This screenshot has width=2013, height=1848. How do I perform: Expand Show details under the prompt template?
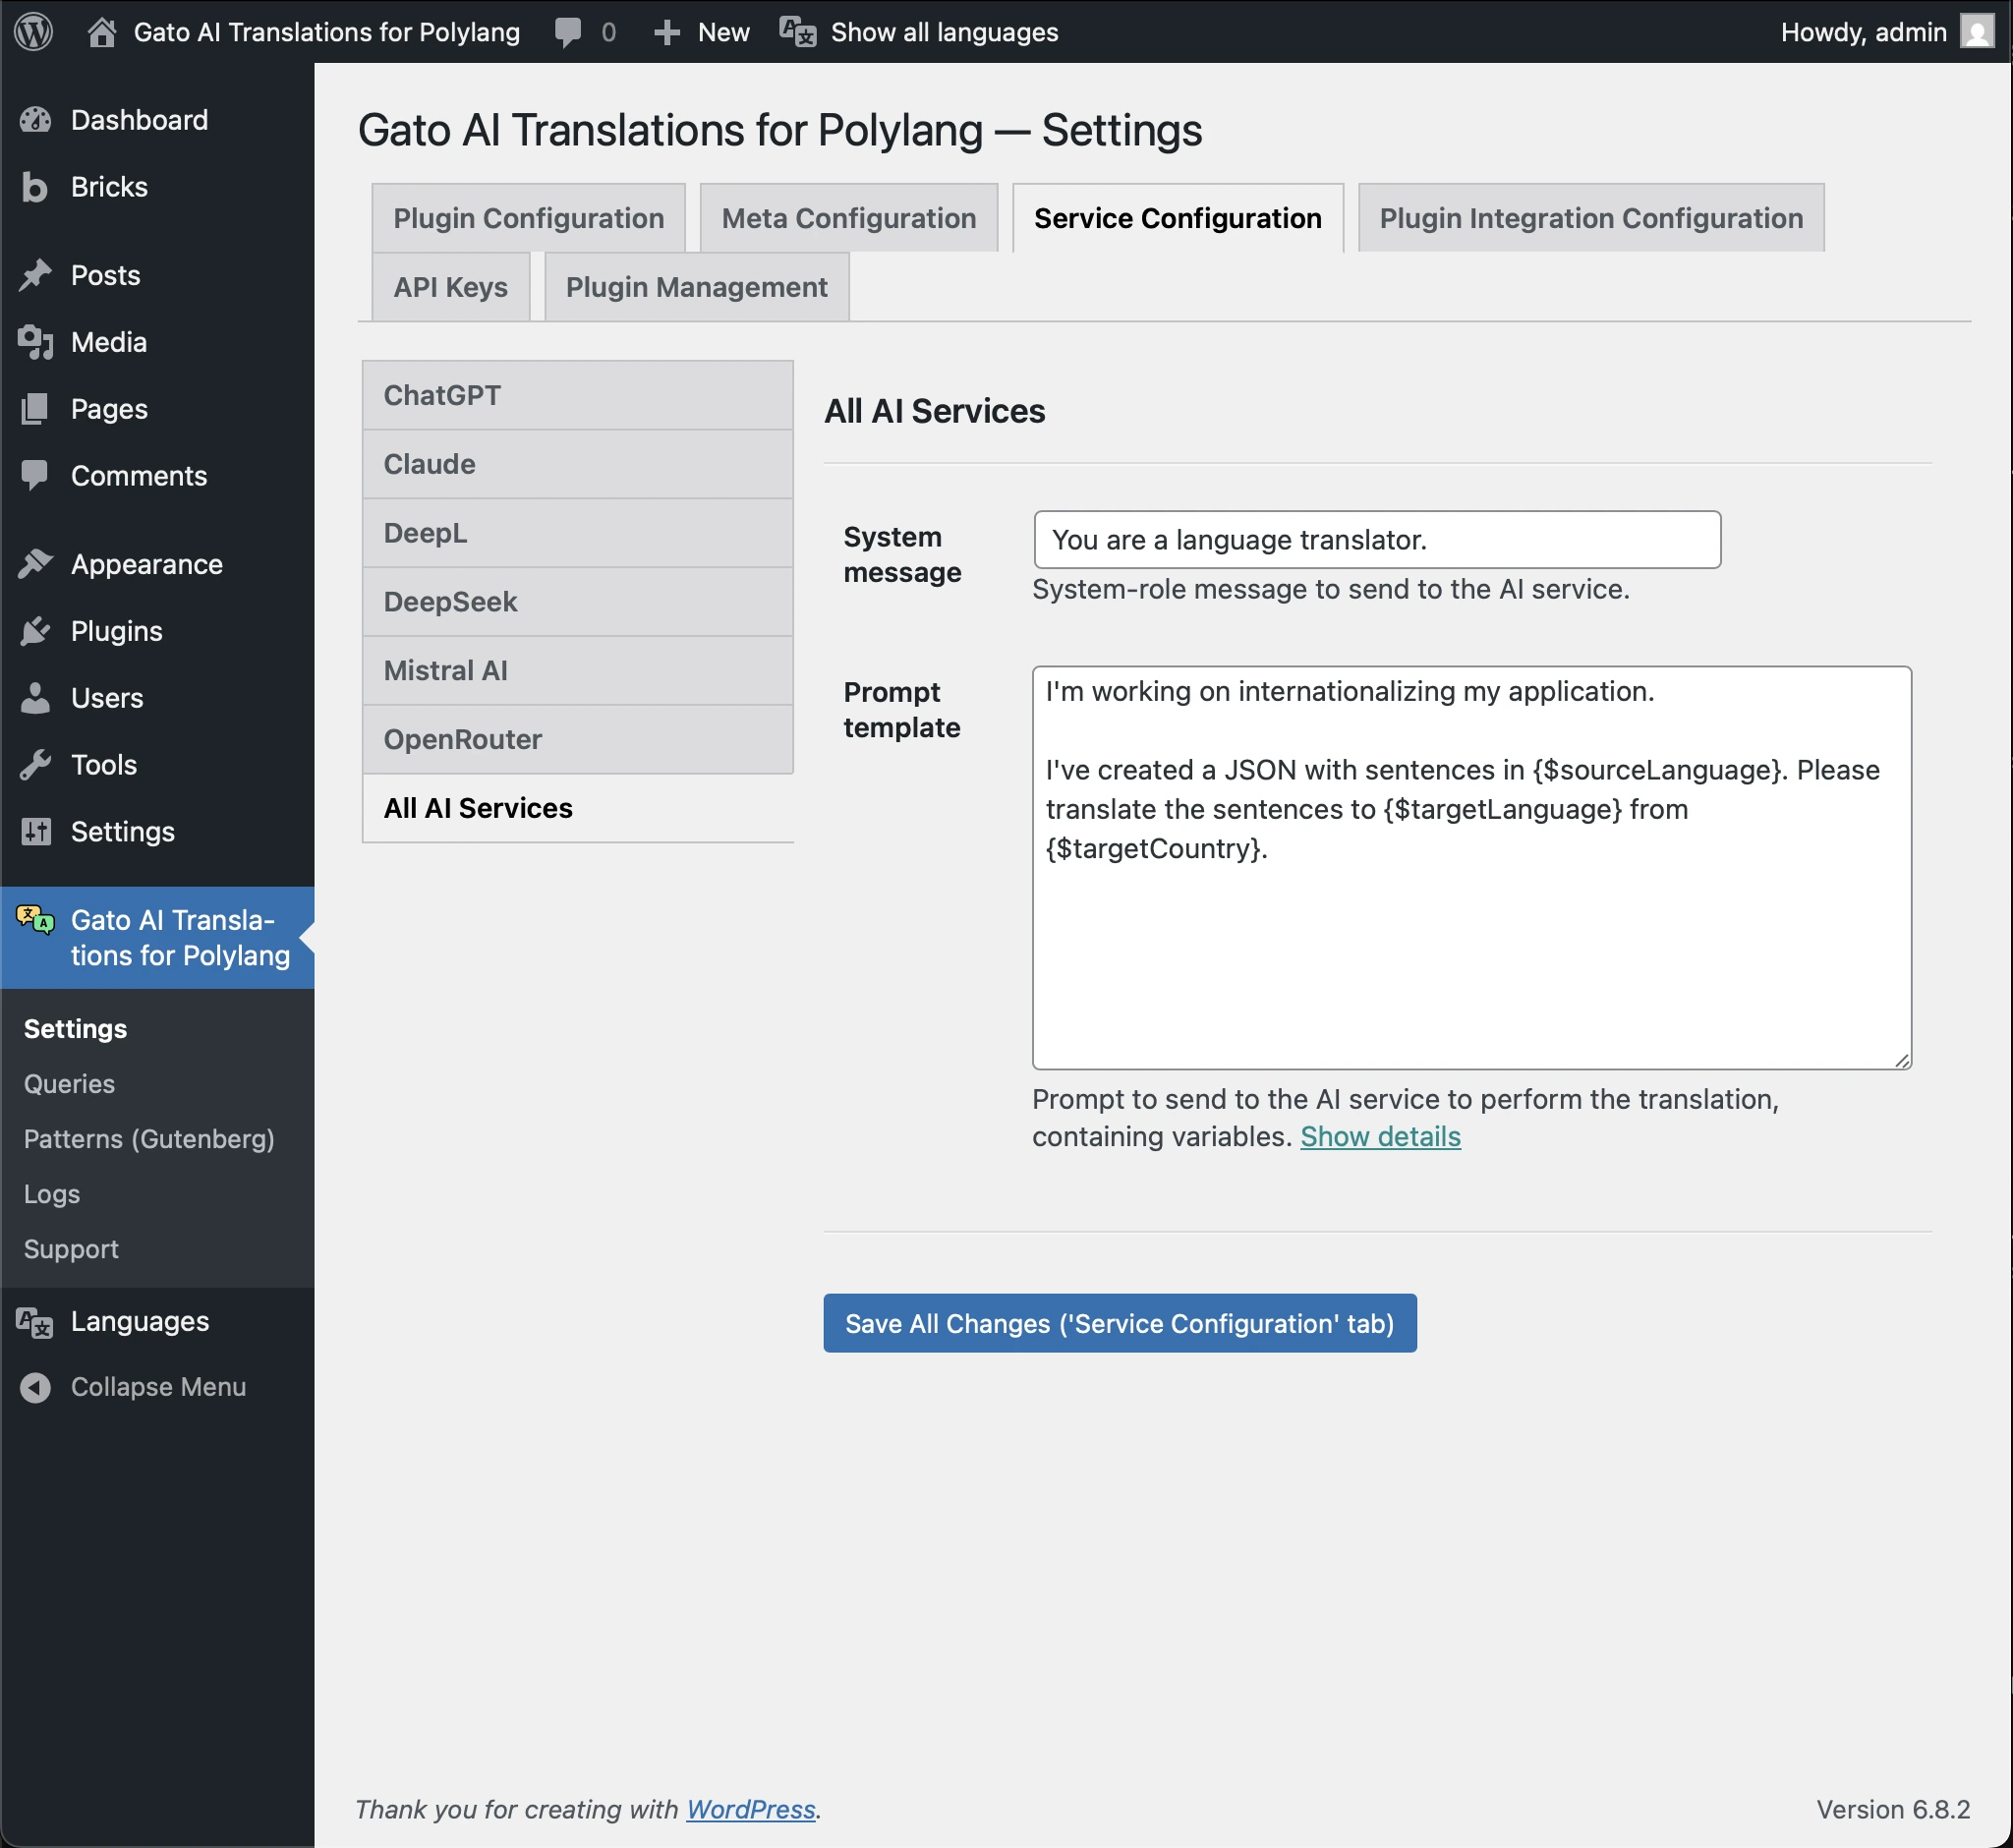tap(1380, 1136)
